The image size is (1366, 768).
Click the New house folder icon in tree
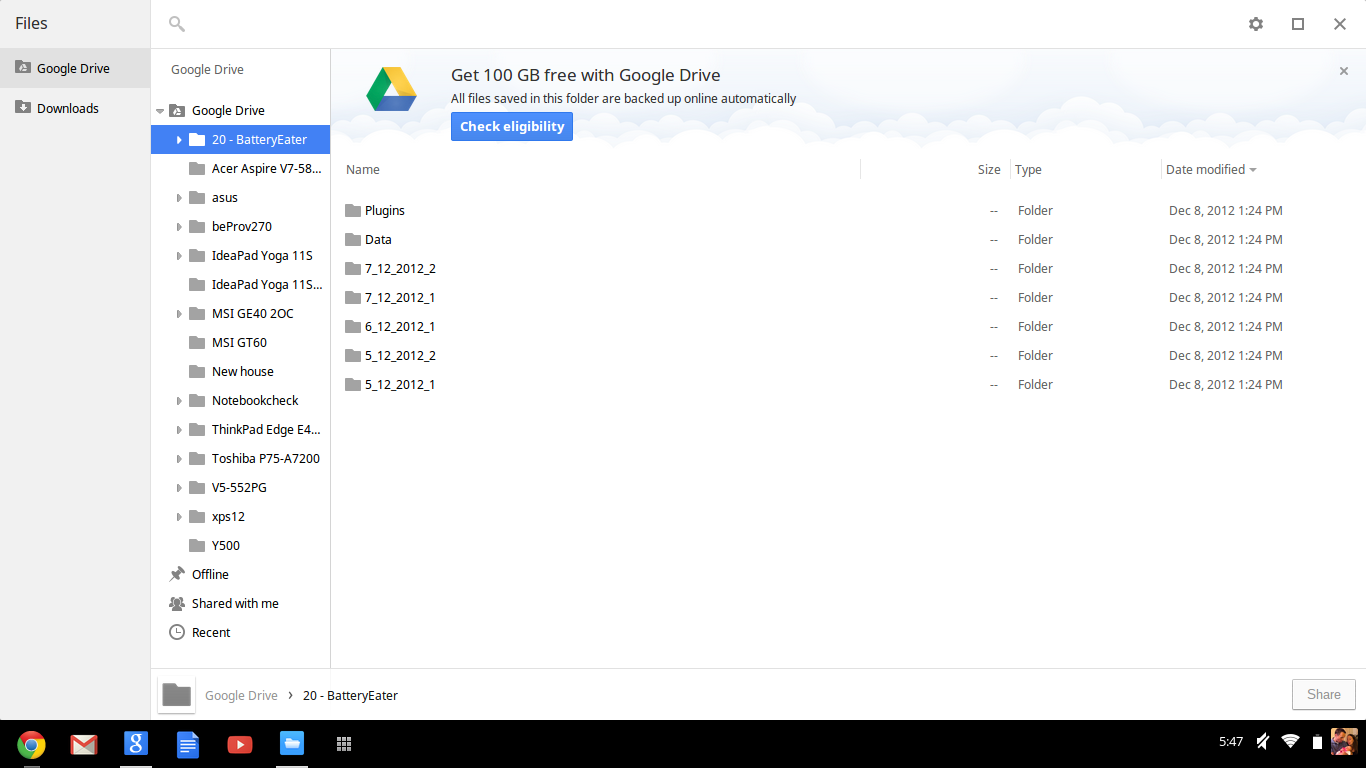coord(197,371)
